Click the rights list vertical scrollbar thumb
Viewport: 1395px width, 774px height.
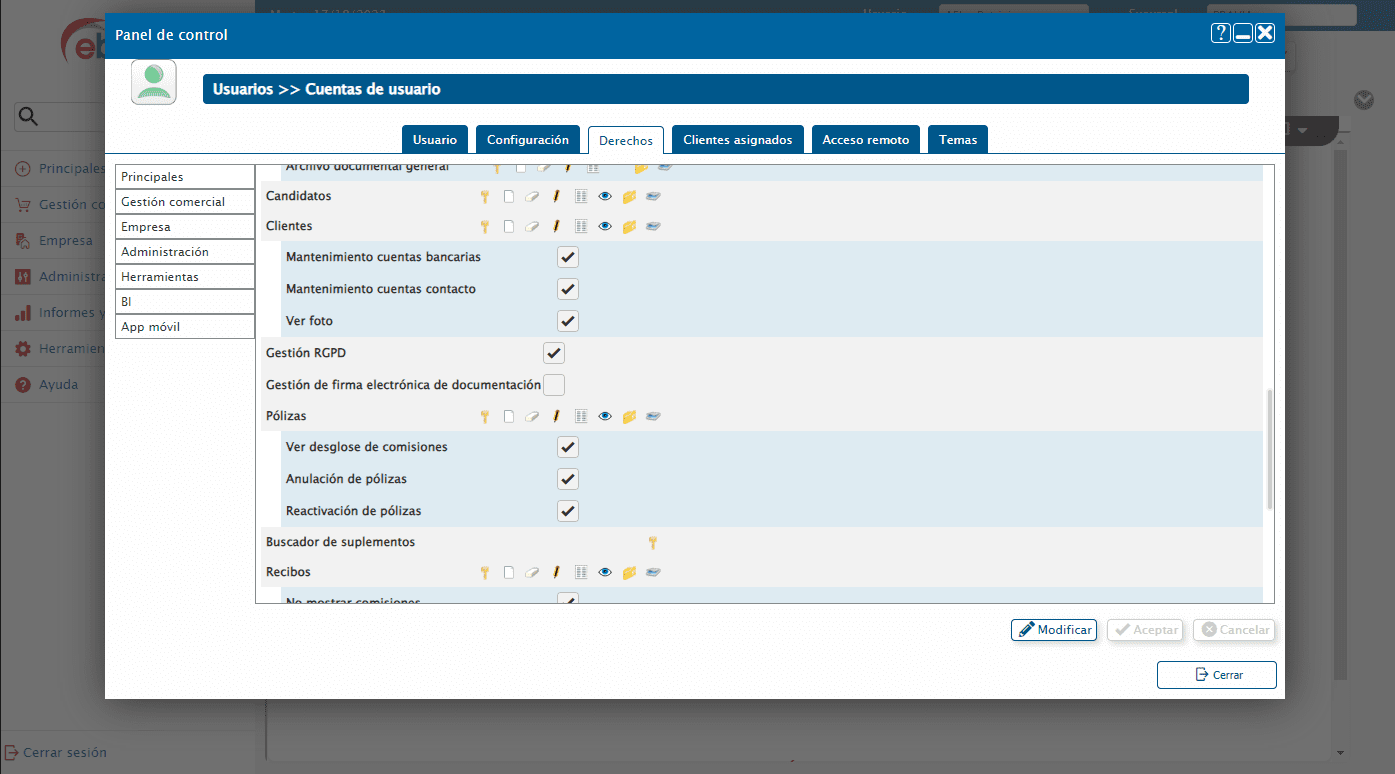[1270, 450]
